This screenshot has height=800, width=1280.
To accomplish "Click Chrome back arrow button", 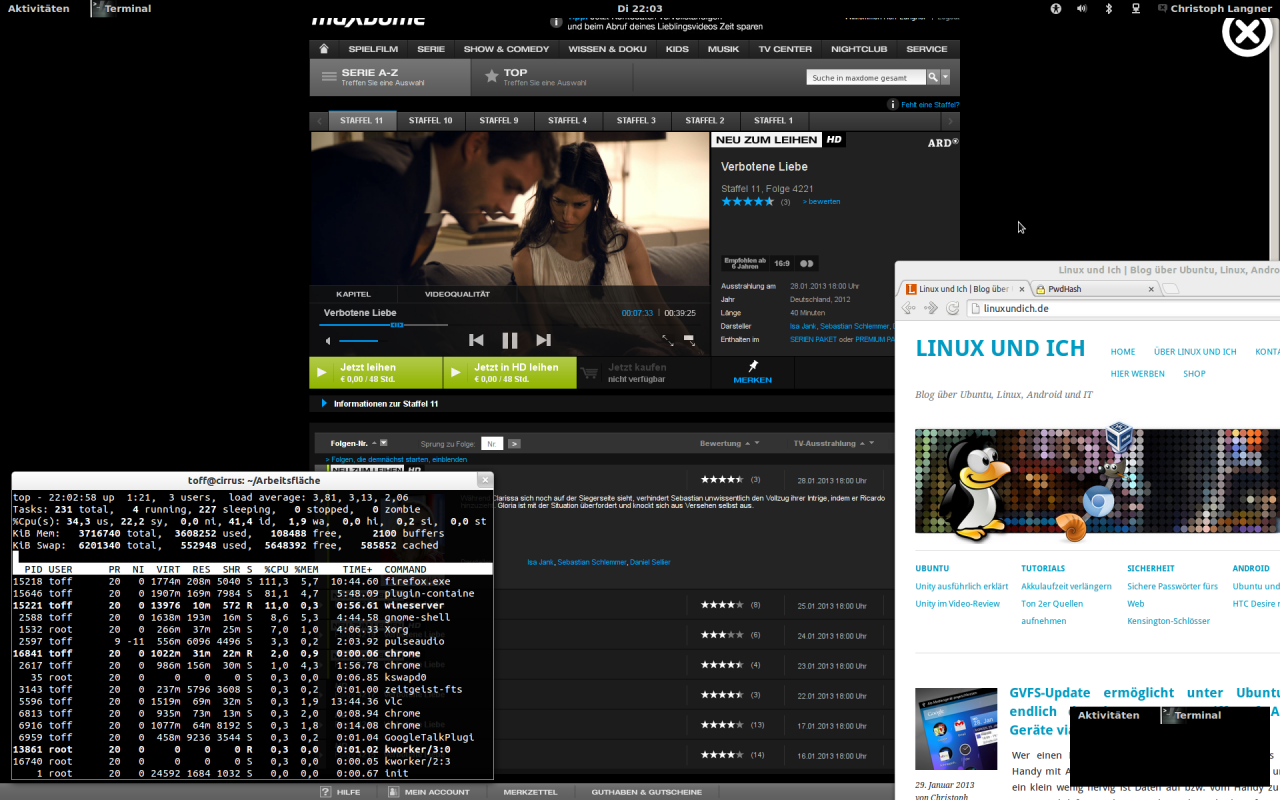I will pos(909,308).
